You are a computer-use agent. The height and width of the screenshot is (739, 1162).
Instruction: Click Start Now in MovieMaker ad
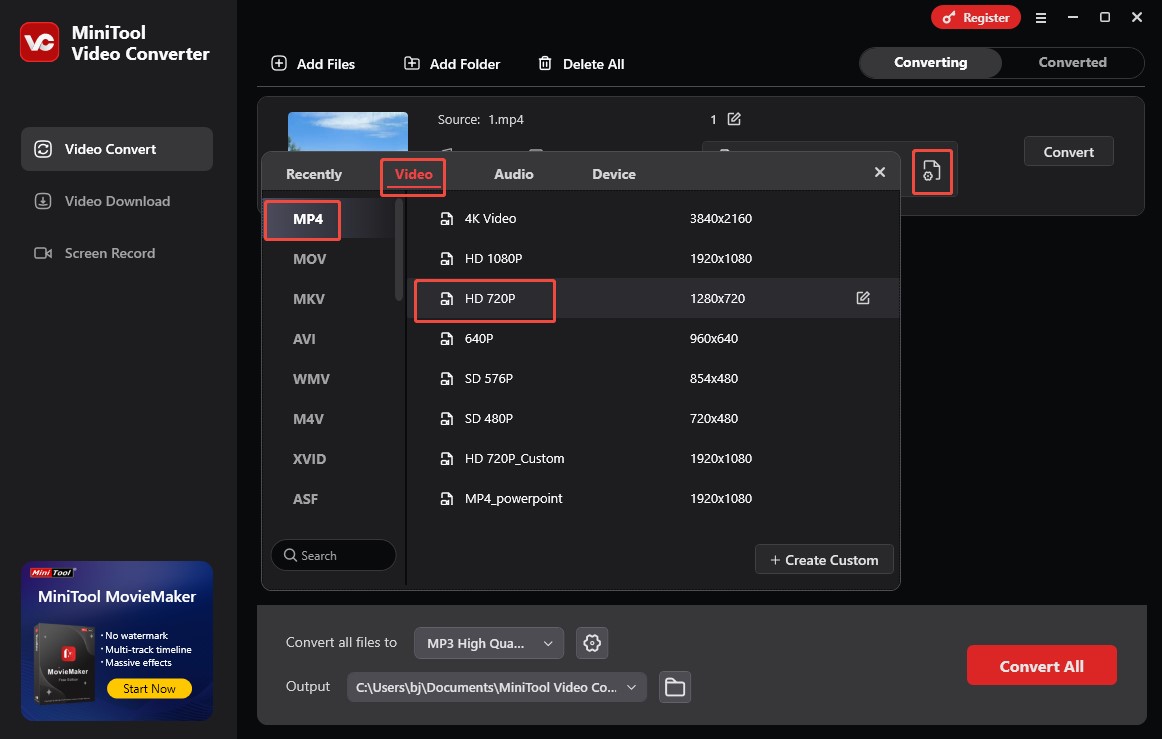click(149, 689)
